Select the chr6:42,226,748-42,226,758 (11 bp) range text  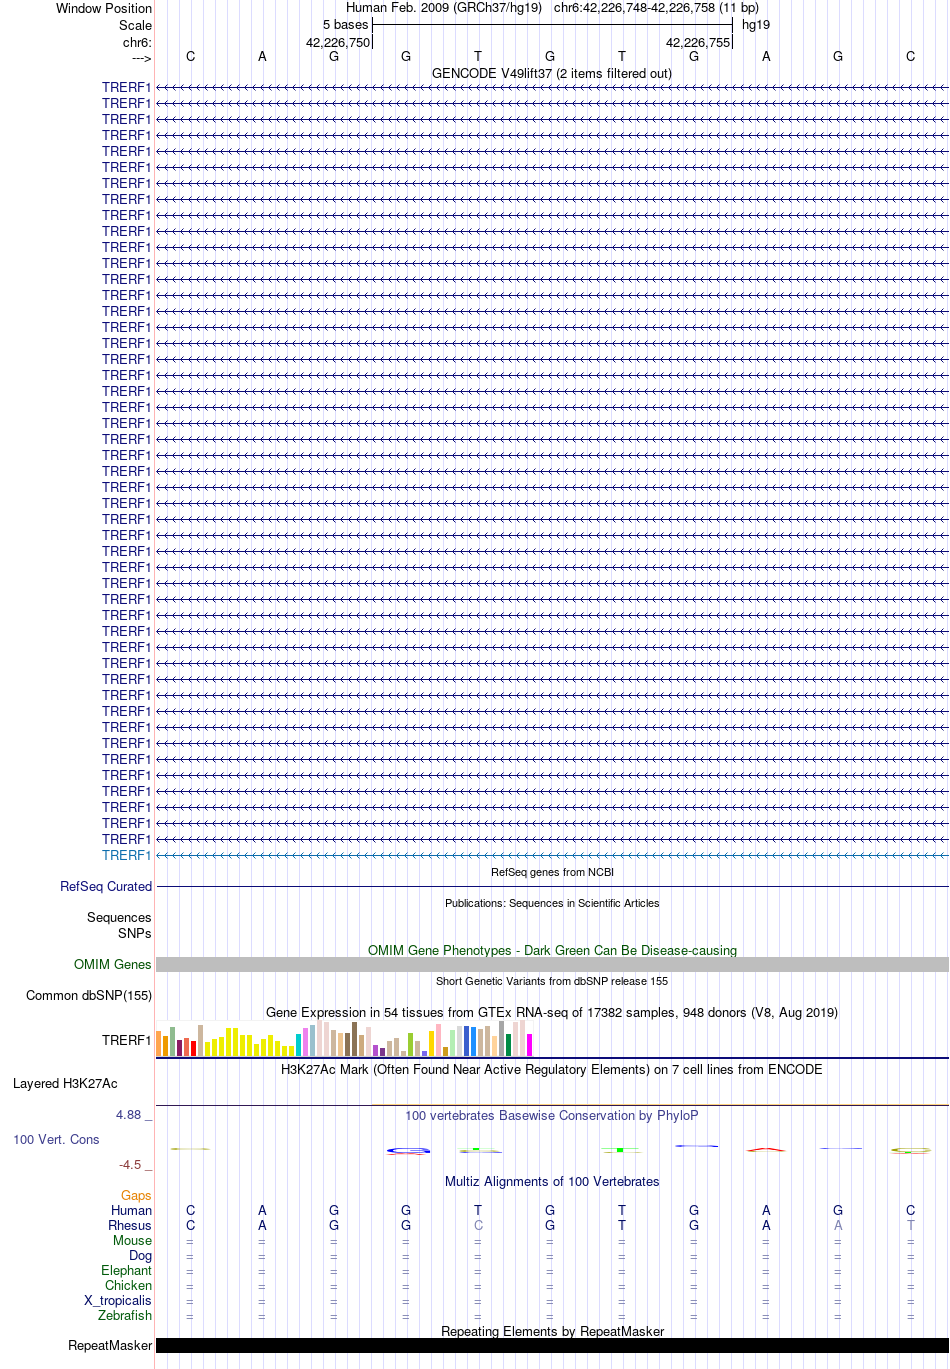click(656, 8)
